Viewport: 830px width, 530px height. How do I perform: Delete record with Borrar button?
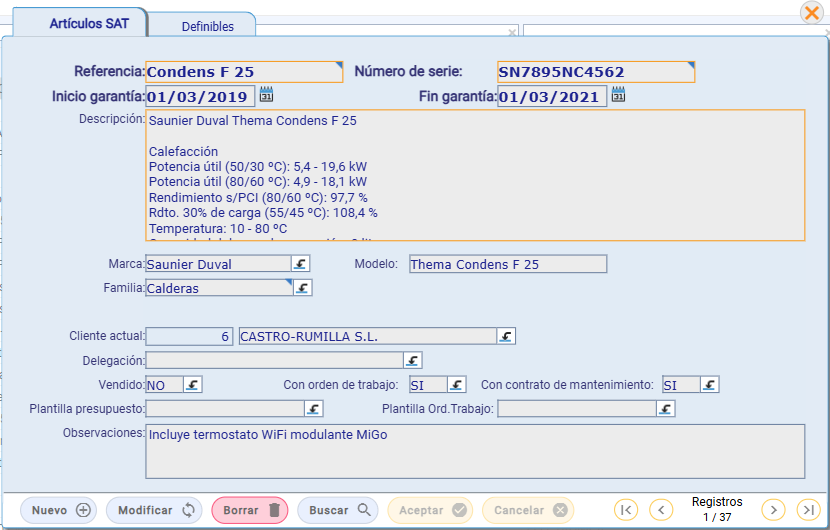(250, 510)
